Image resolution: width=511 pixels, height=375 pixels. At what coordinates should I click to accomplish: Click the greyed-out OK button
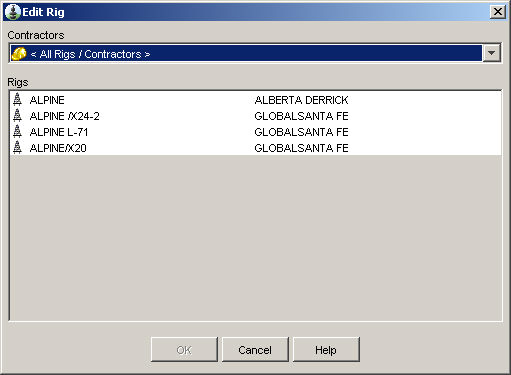tap(184, 350)
